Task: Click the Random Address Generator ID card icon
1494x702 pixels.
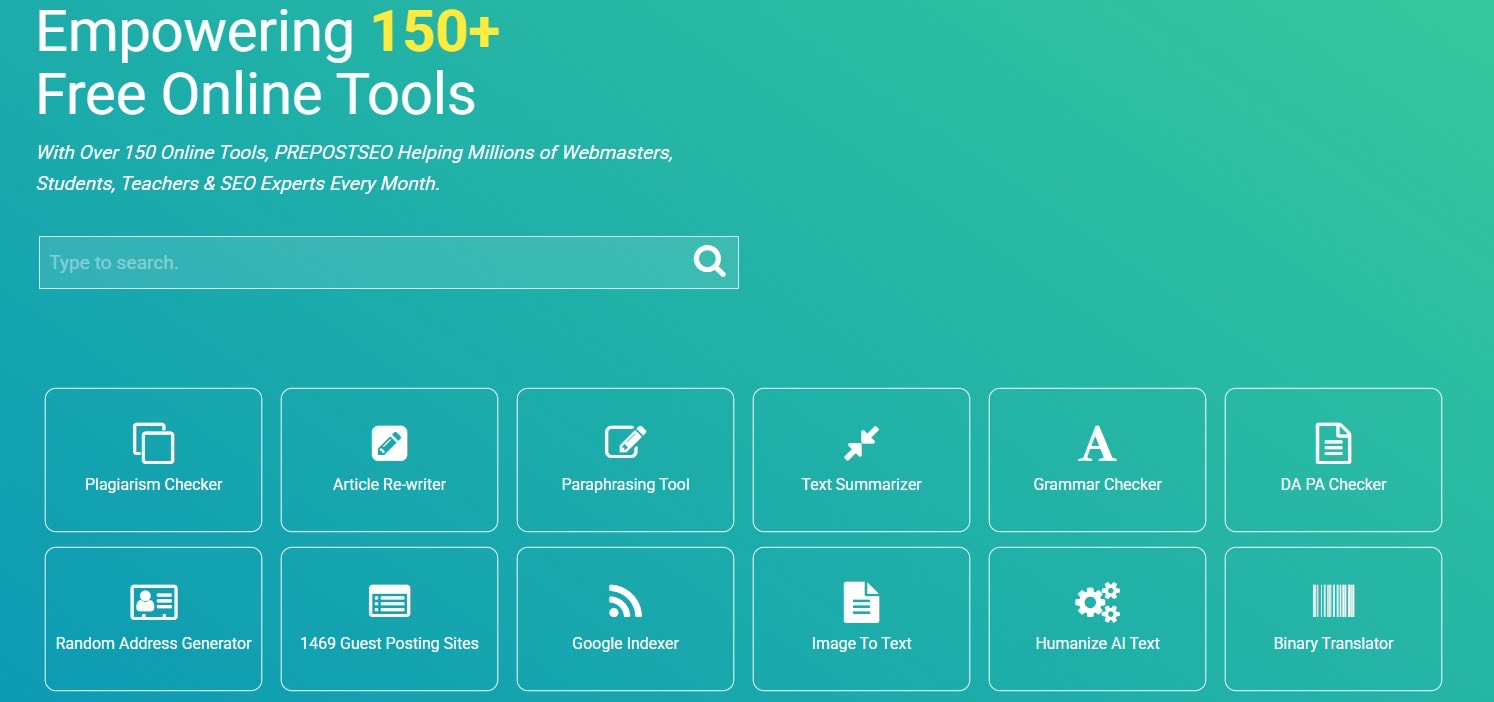Action: (x=153, y=602)
